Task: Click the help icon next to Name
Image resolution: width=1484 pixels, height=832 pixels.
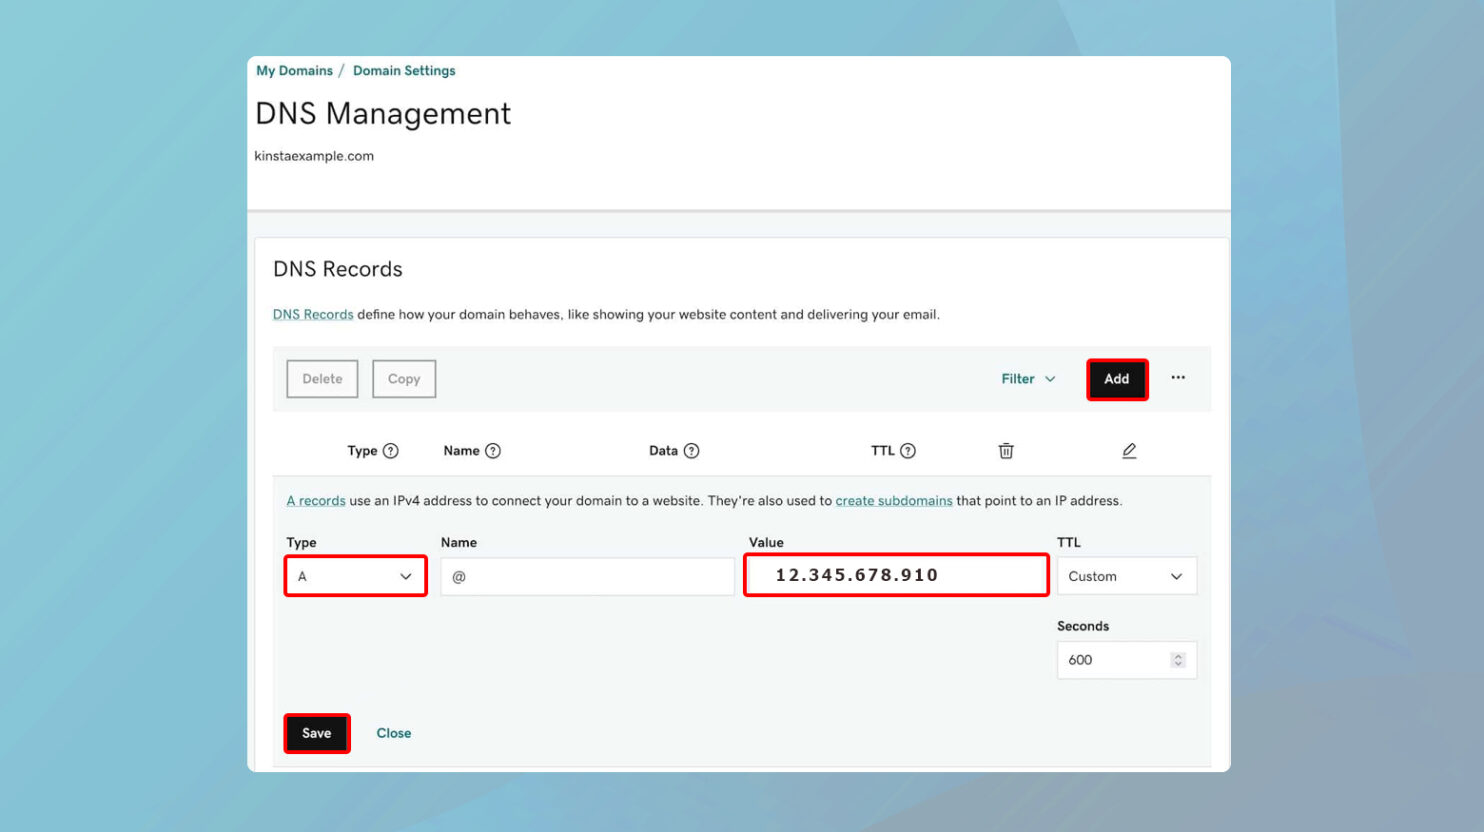Action: tap(494, 450)
